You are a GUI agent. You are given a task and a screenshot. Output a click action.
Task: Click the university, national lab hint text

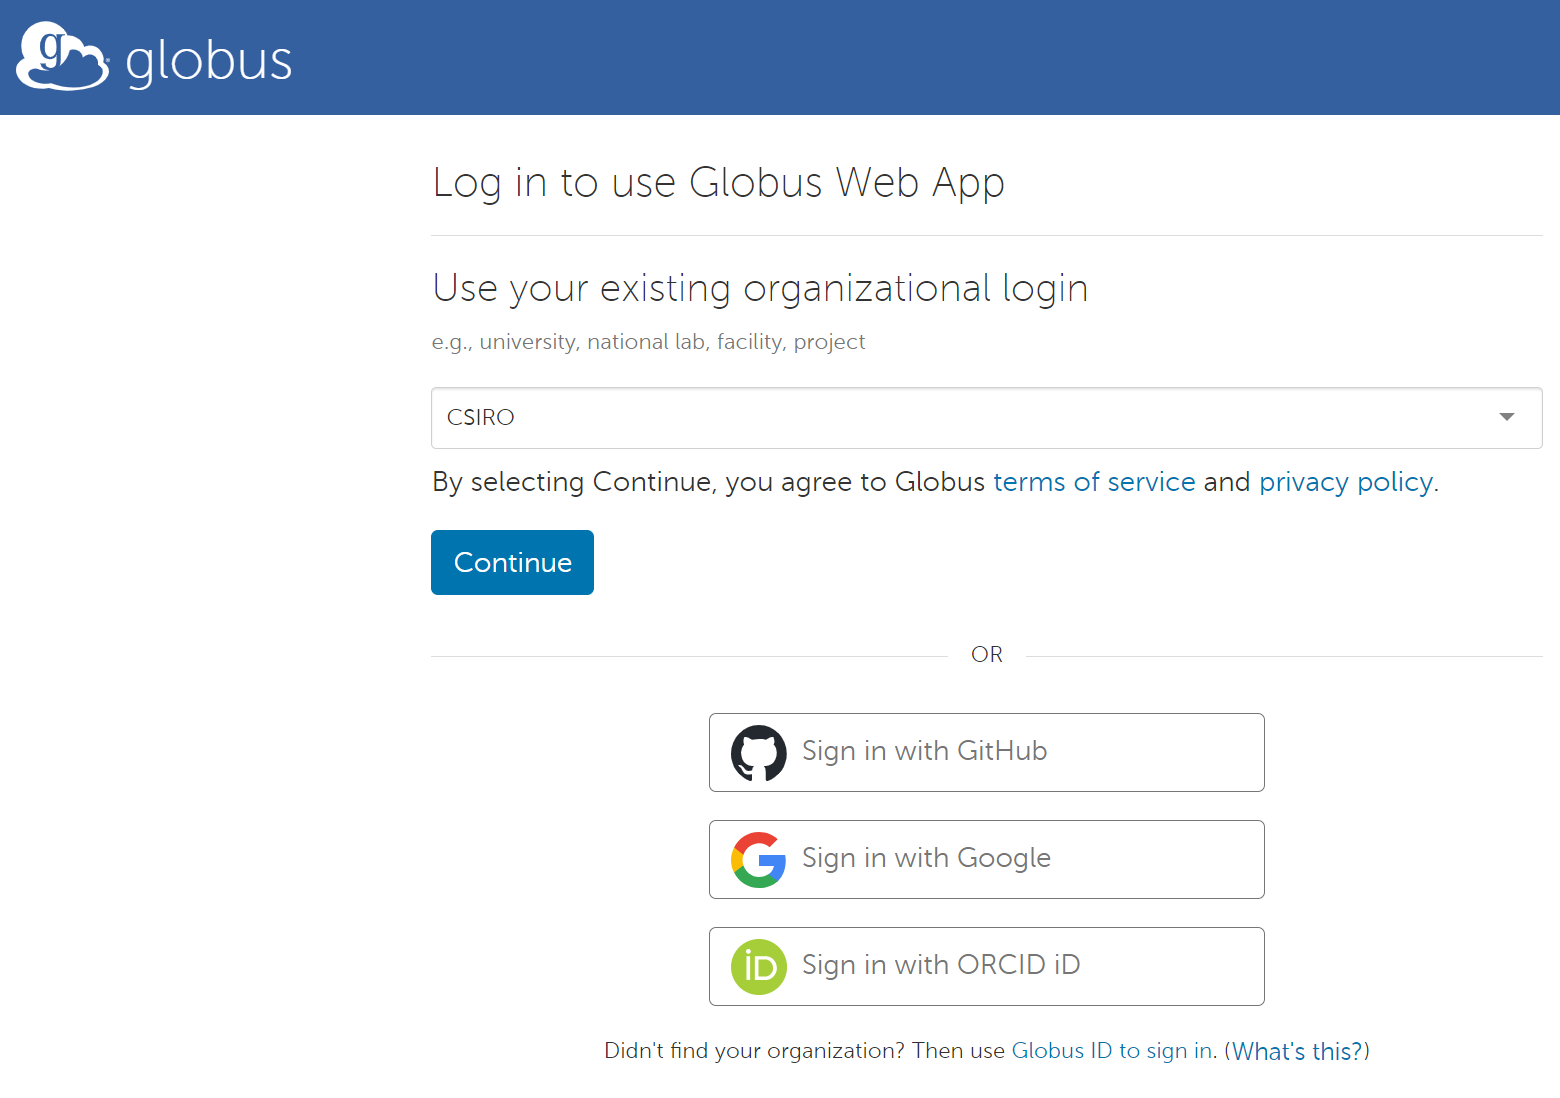[648, 342]
